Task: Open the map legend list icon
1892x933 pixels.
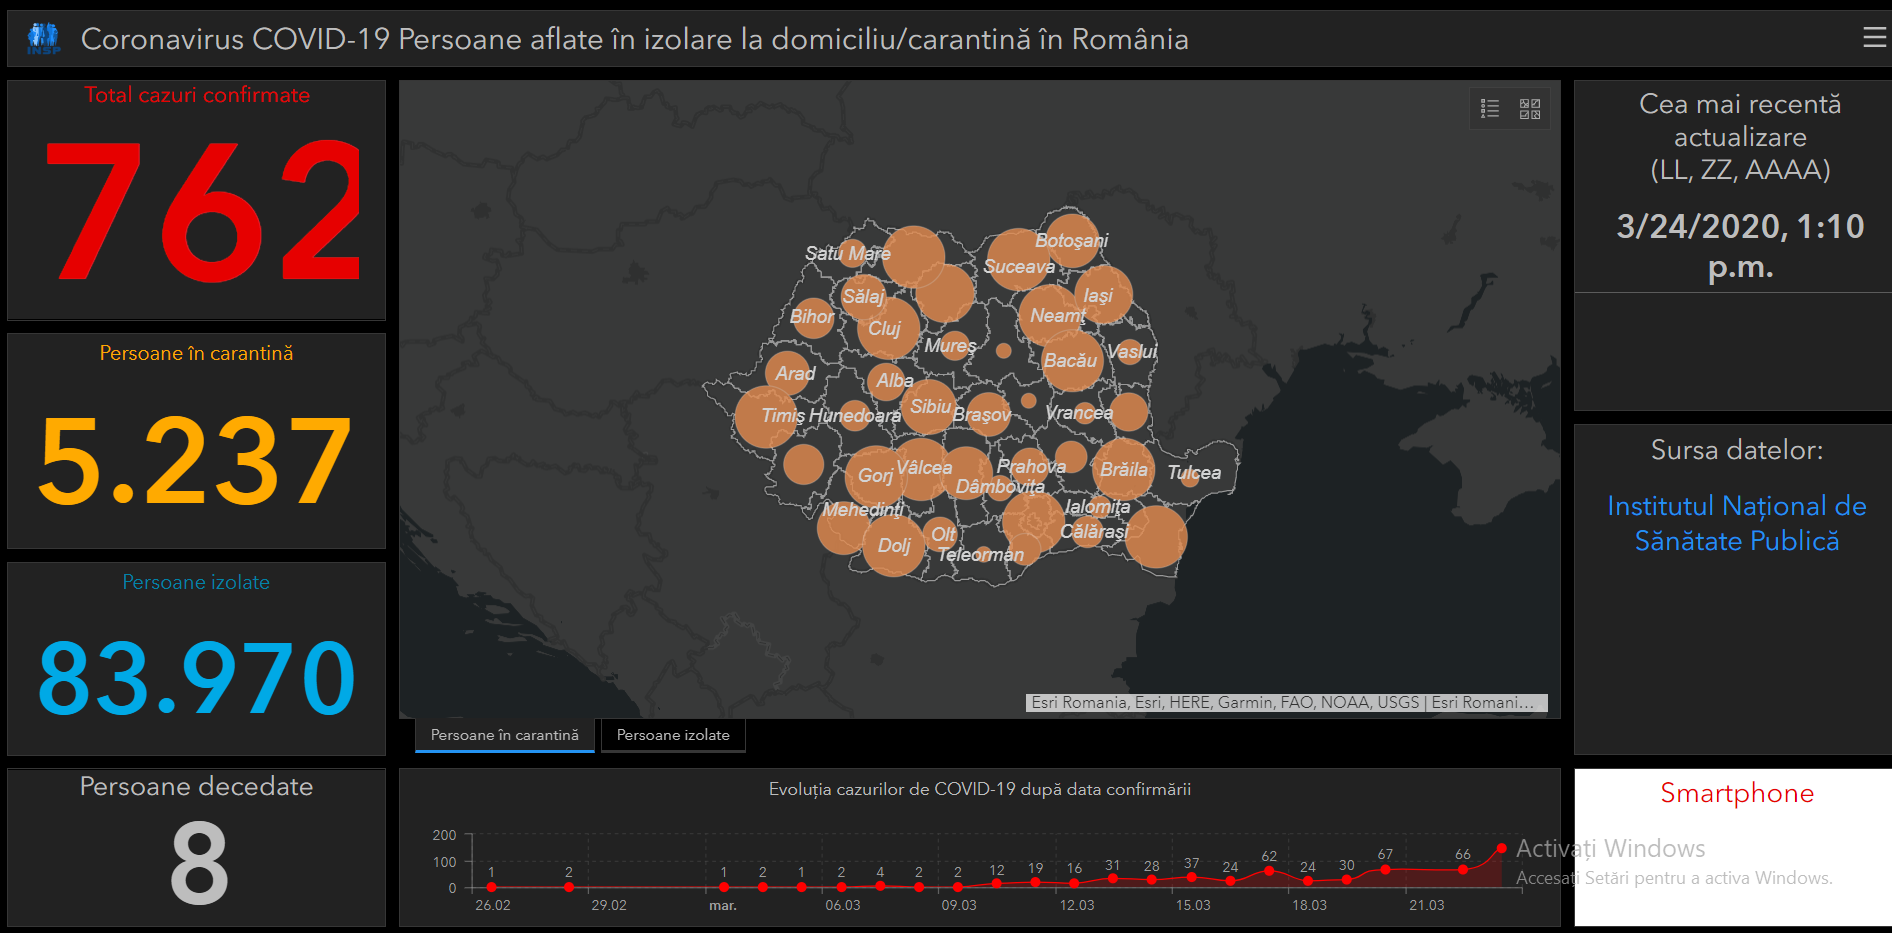Action: [1490, 109]
